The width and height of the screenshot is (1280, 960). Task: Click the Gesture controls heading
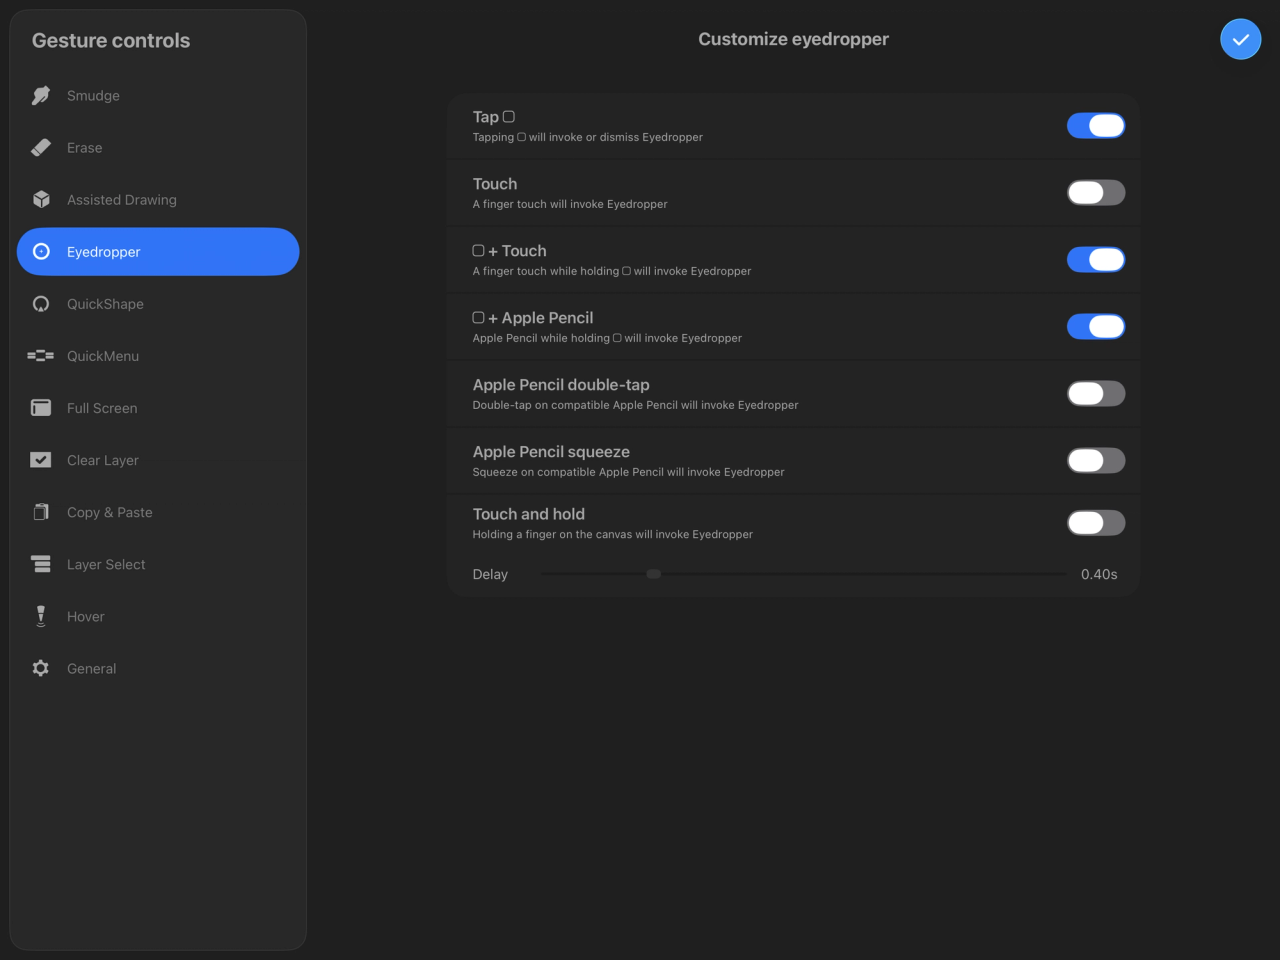tap(111, 41)
